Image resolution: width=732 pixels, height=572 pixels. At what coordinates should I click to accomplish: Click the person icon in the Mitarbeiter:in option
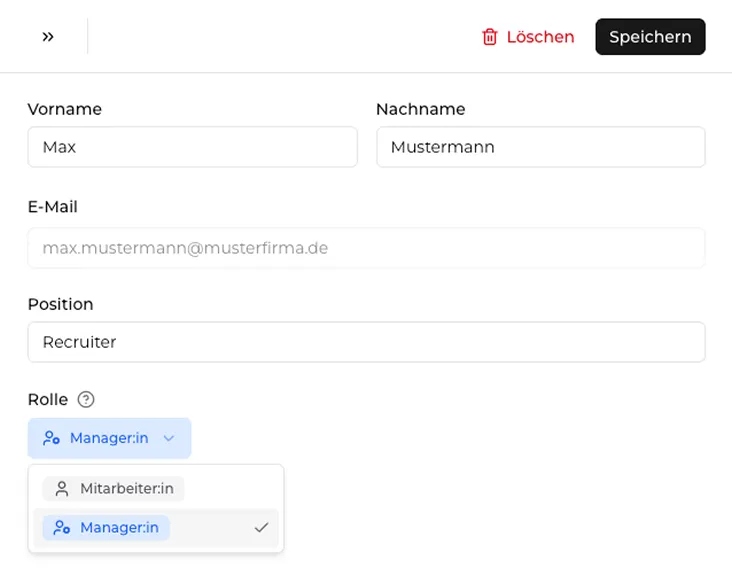tap(62, 489)
